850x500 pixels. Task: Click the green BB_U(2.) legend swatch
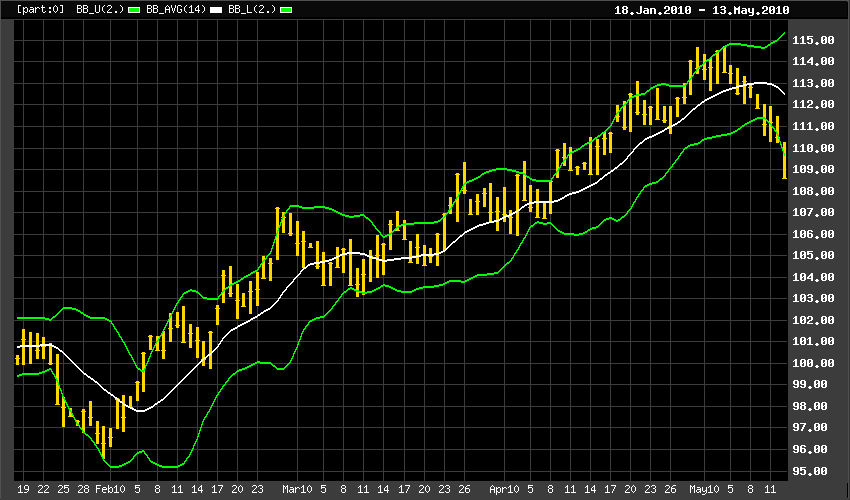click(134, 10)
